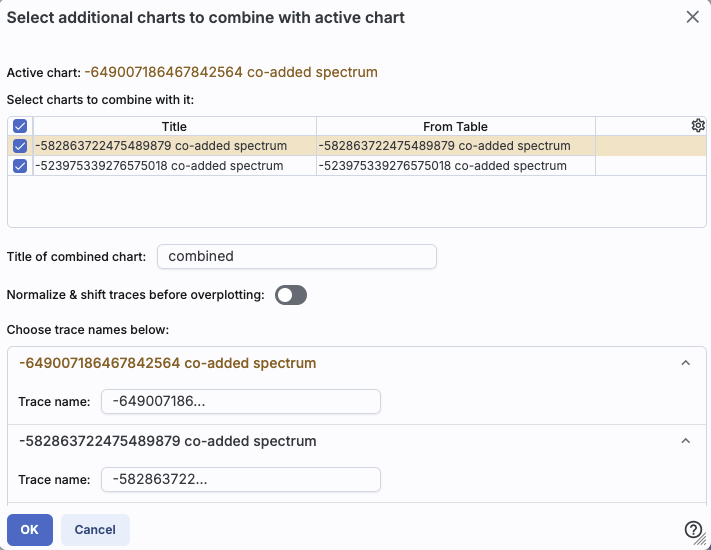Viewport: 711px width, 550px height.
Task: Enable normalize & shift traces toggle
Action: (x=290, y=295)
